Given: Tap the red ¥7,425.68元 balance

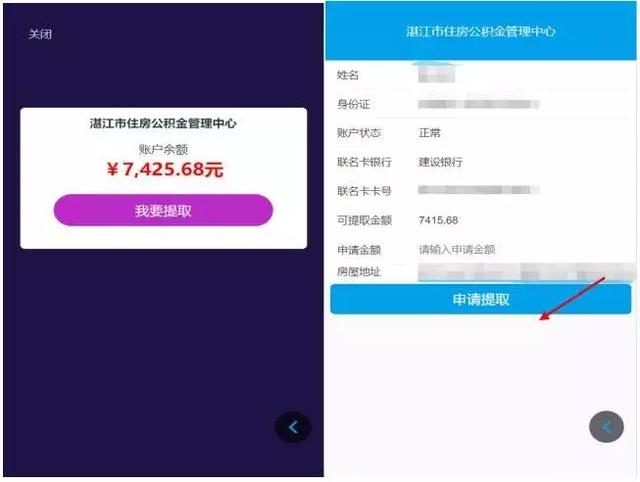Looking at the screenshot, I should tap(165, 169).
